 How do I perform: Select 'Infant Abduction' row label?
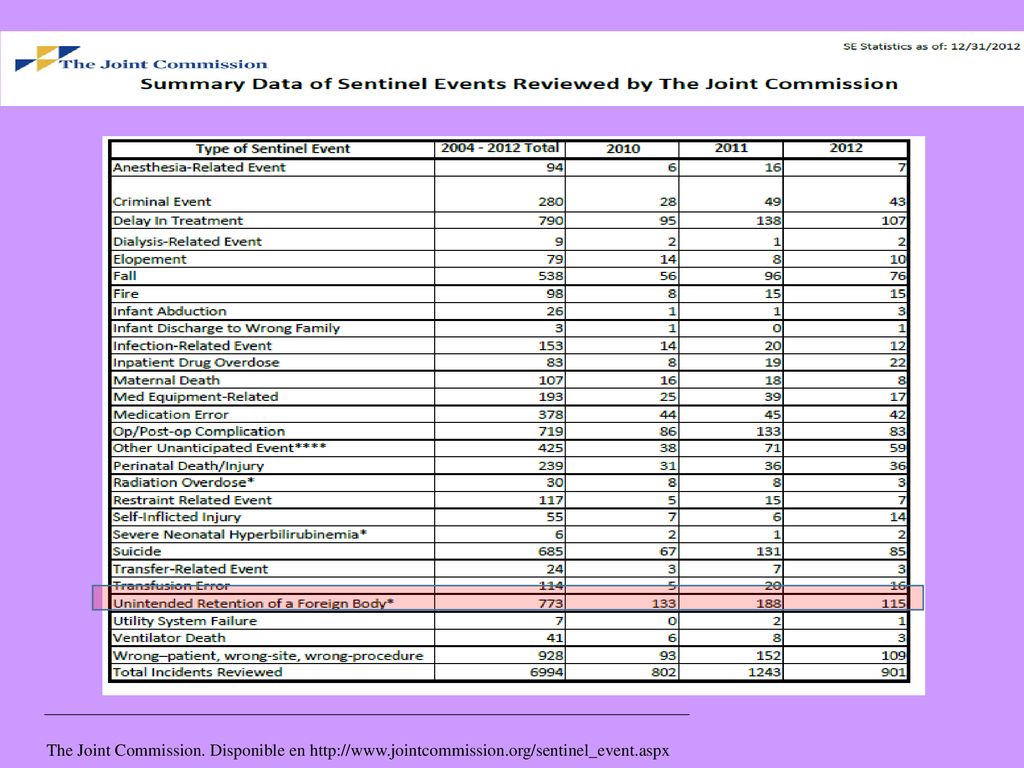pos(169,311)
